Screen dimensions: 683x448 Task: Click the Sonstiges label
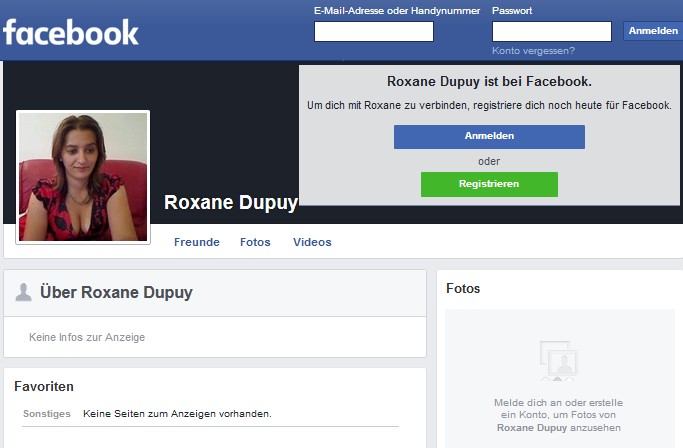click(47, 414)
